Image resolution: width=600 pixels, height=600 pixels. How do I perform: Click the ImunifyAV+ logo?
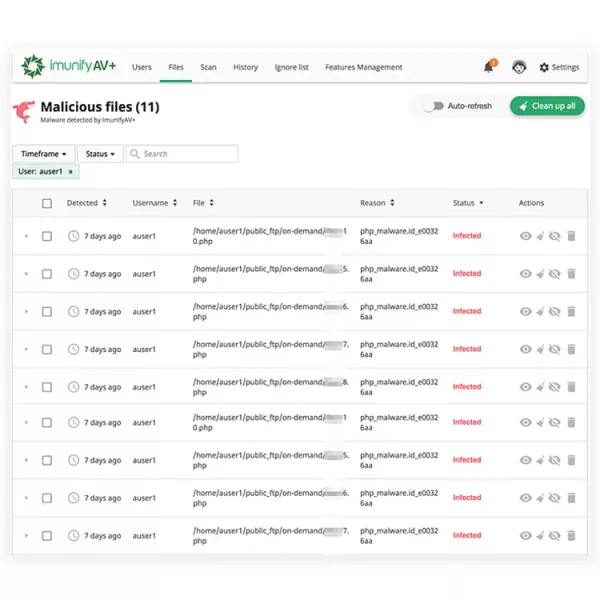68,66
